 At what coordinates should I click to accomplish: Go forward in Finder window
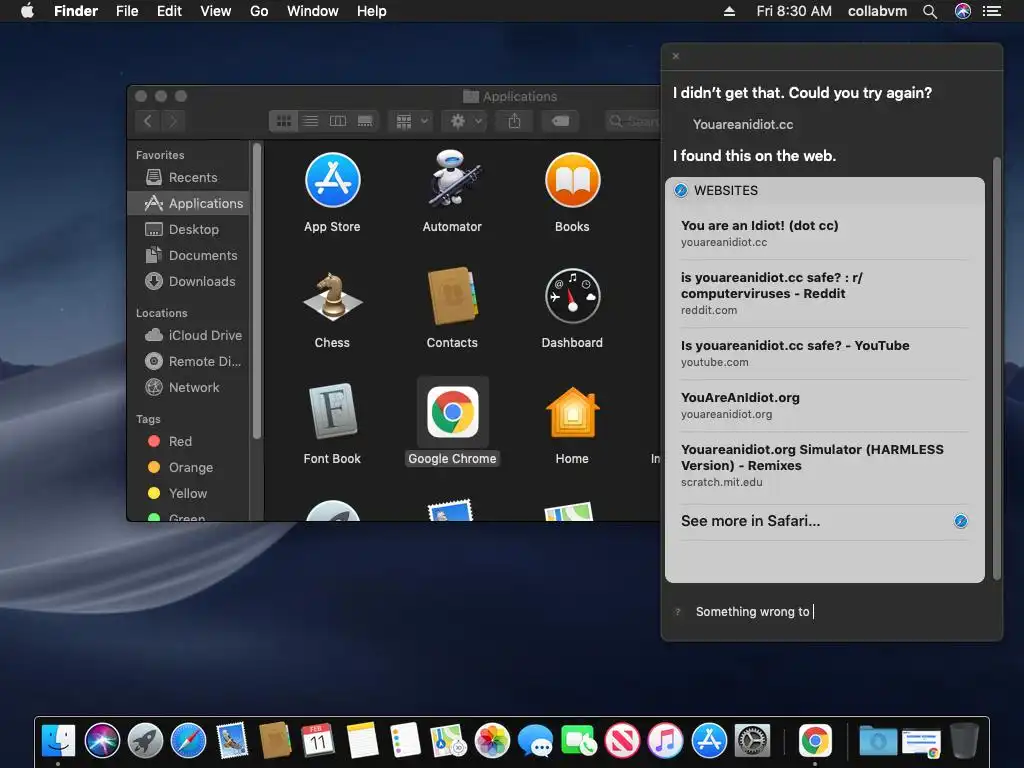[173, 121]
